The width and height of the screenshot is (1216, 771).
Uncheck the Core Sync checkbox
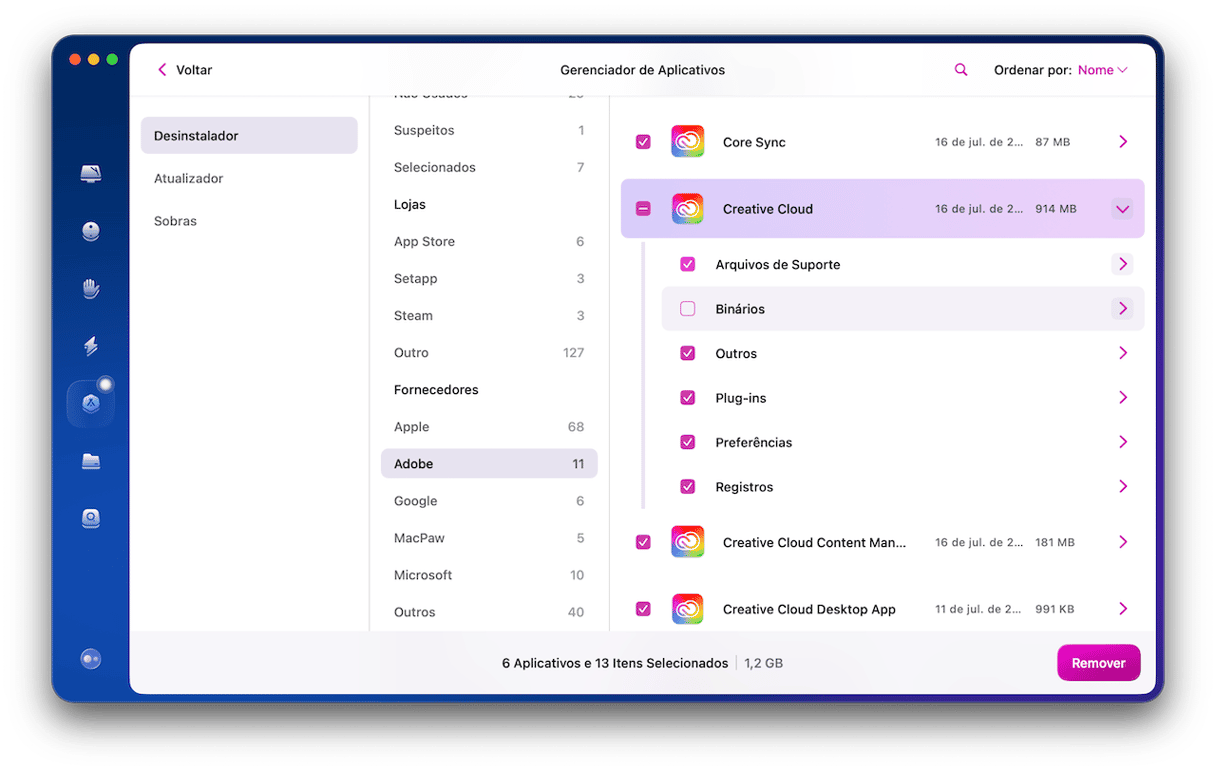coord(643,142)
